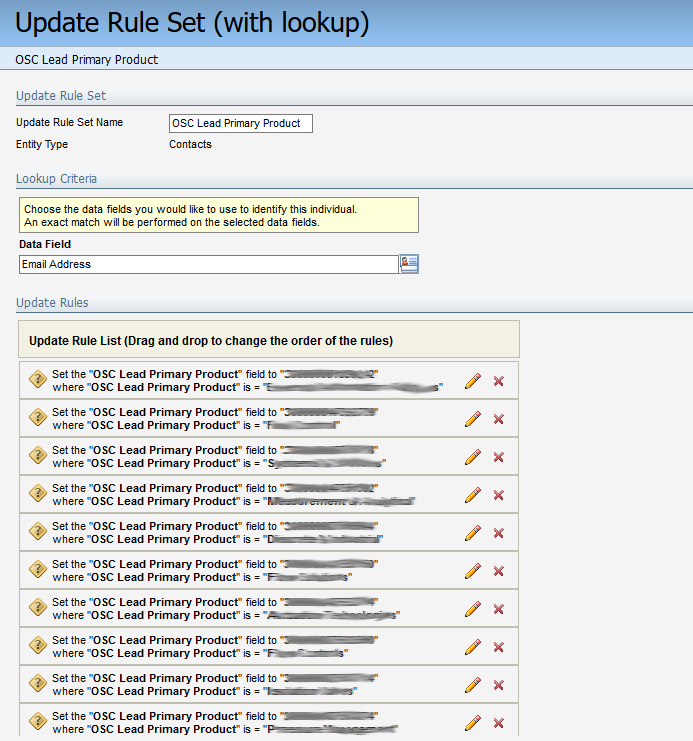Click the OSC Lead Primary Product subtitle bar

346,59
